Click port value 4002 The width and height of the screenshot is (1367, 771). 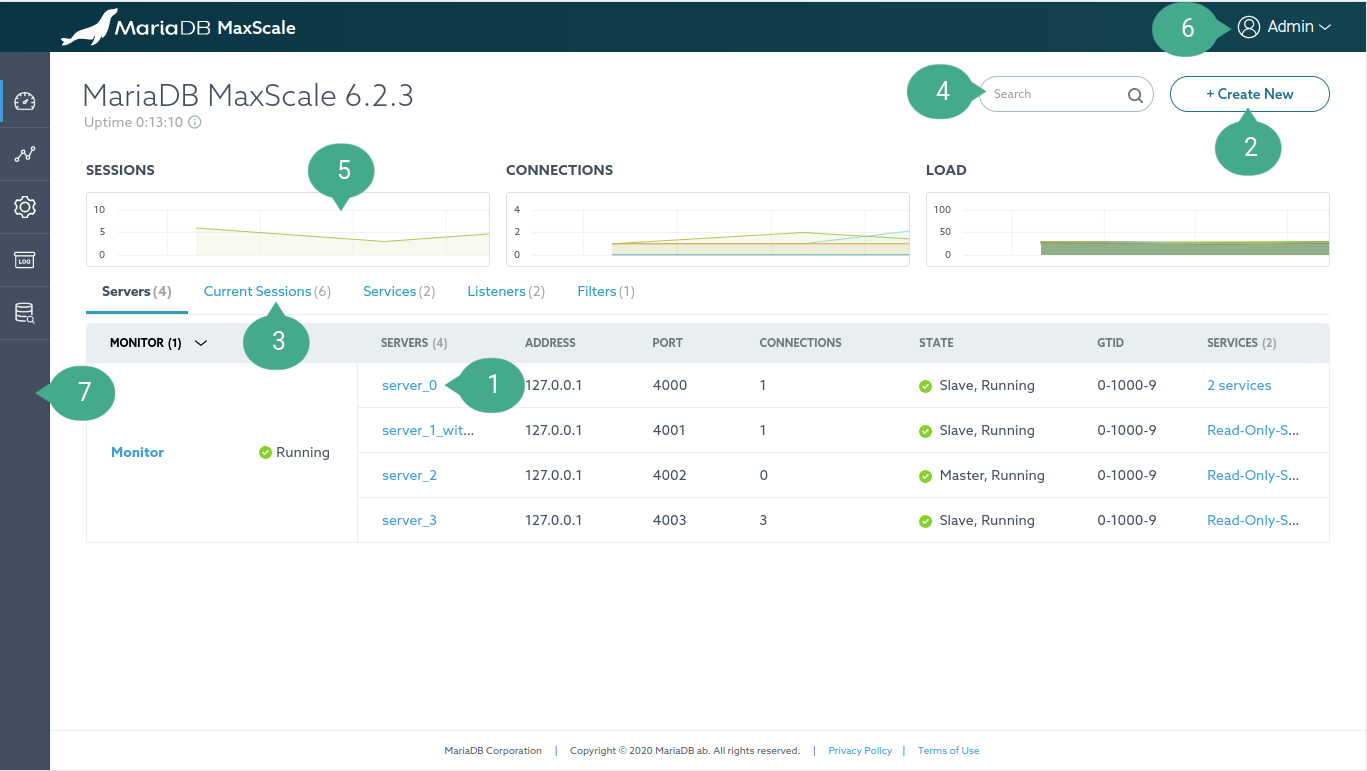[669, 475]
